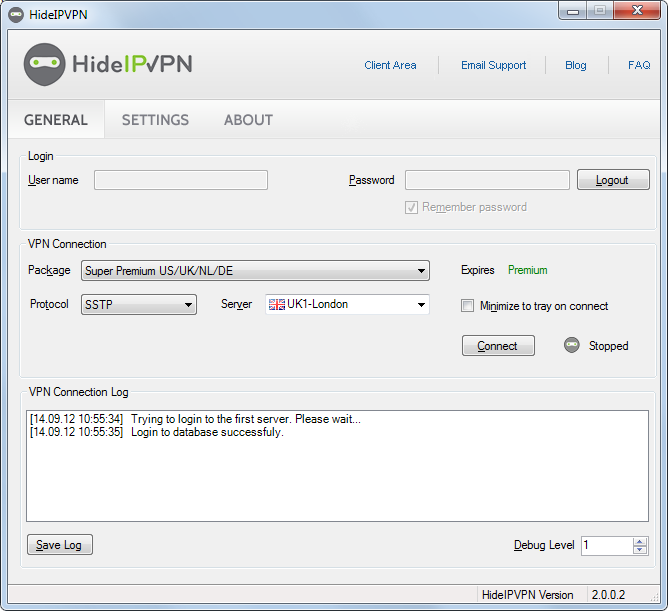Click the Save Log button
The width and height of the screenshot is (668, 611).
pyautogui.click(x=60, y=545)
